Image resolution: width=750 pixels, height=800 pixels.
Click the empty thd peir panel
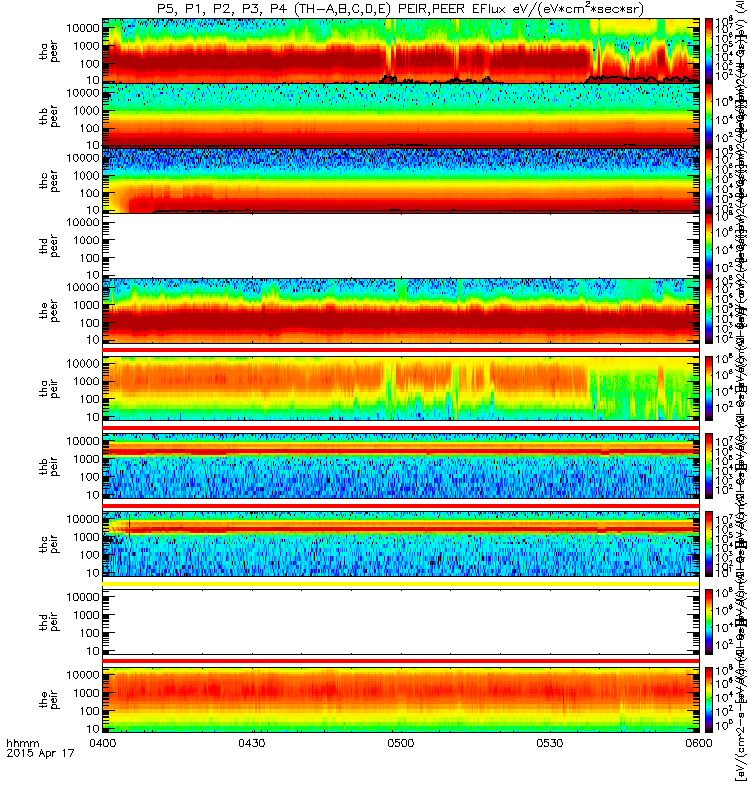coord(401,622)
